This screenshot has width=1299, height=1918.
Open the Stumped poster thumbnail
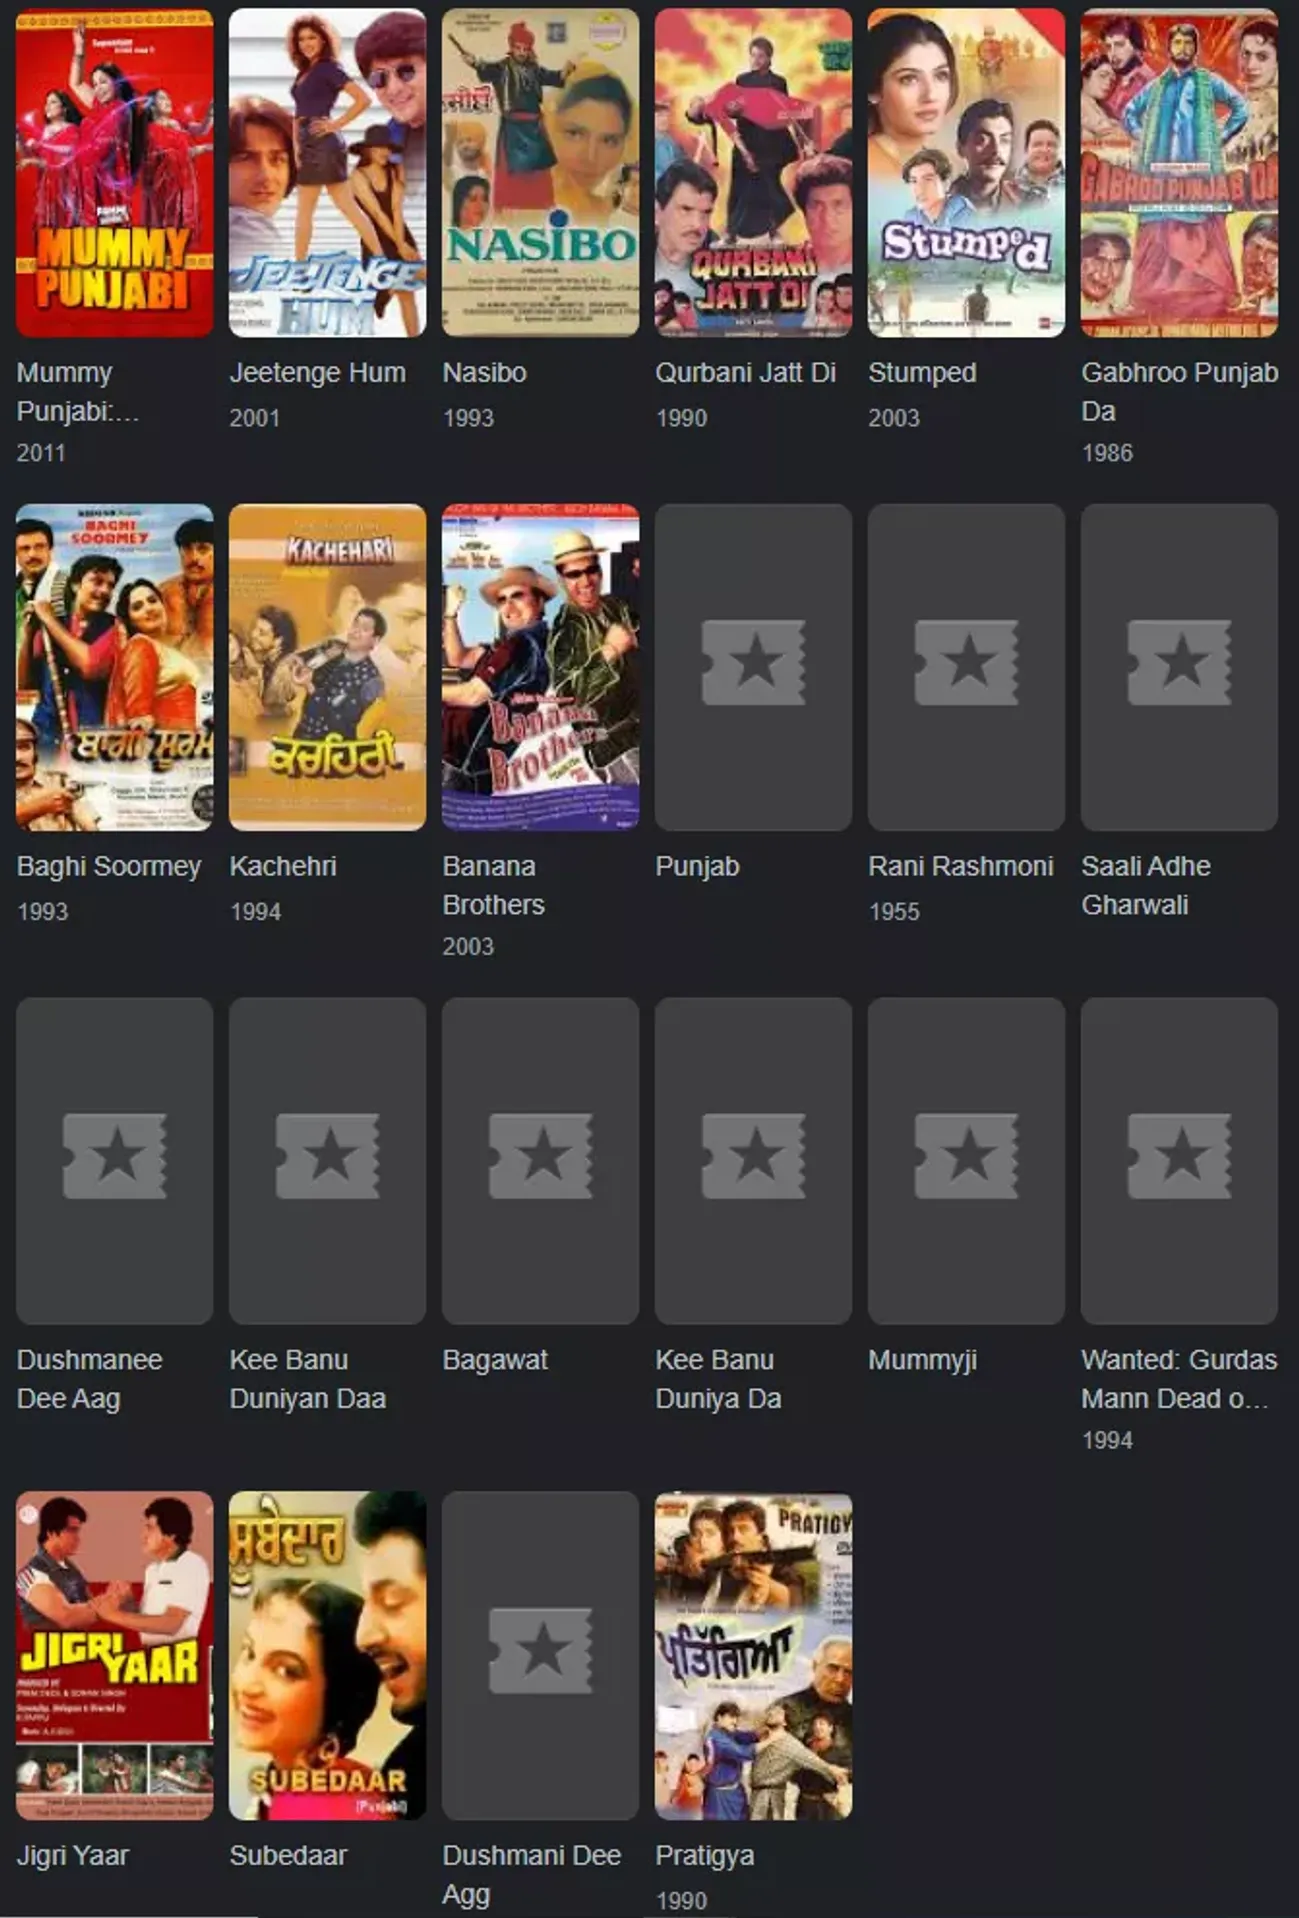[x=966, y=173]
